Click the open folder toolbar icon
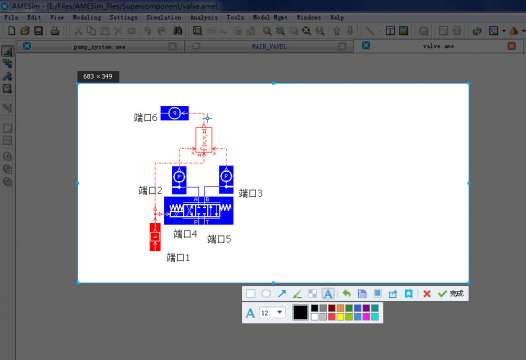This screenshot has height=360, width=526. coord(24,31)
